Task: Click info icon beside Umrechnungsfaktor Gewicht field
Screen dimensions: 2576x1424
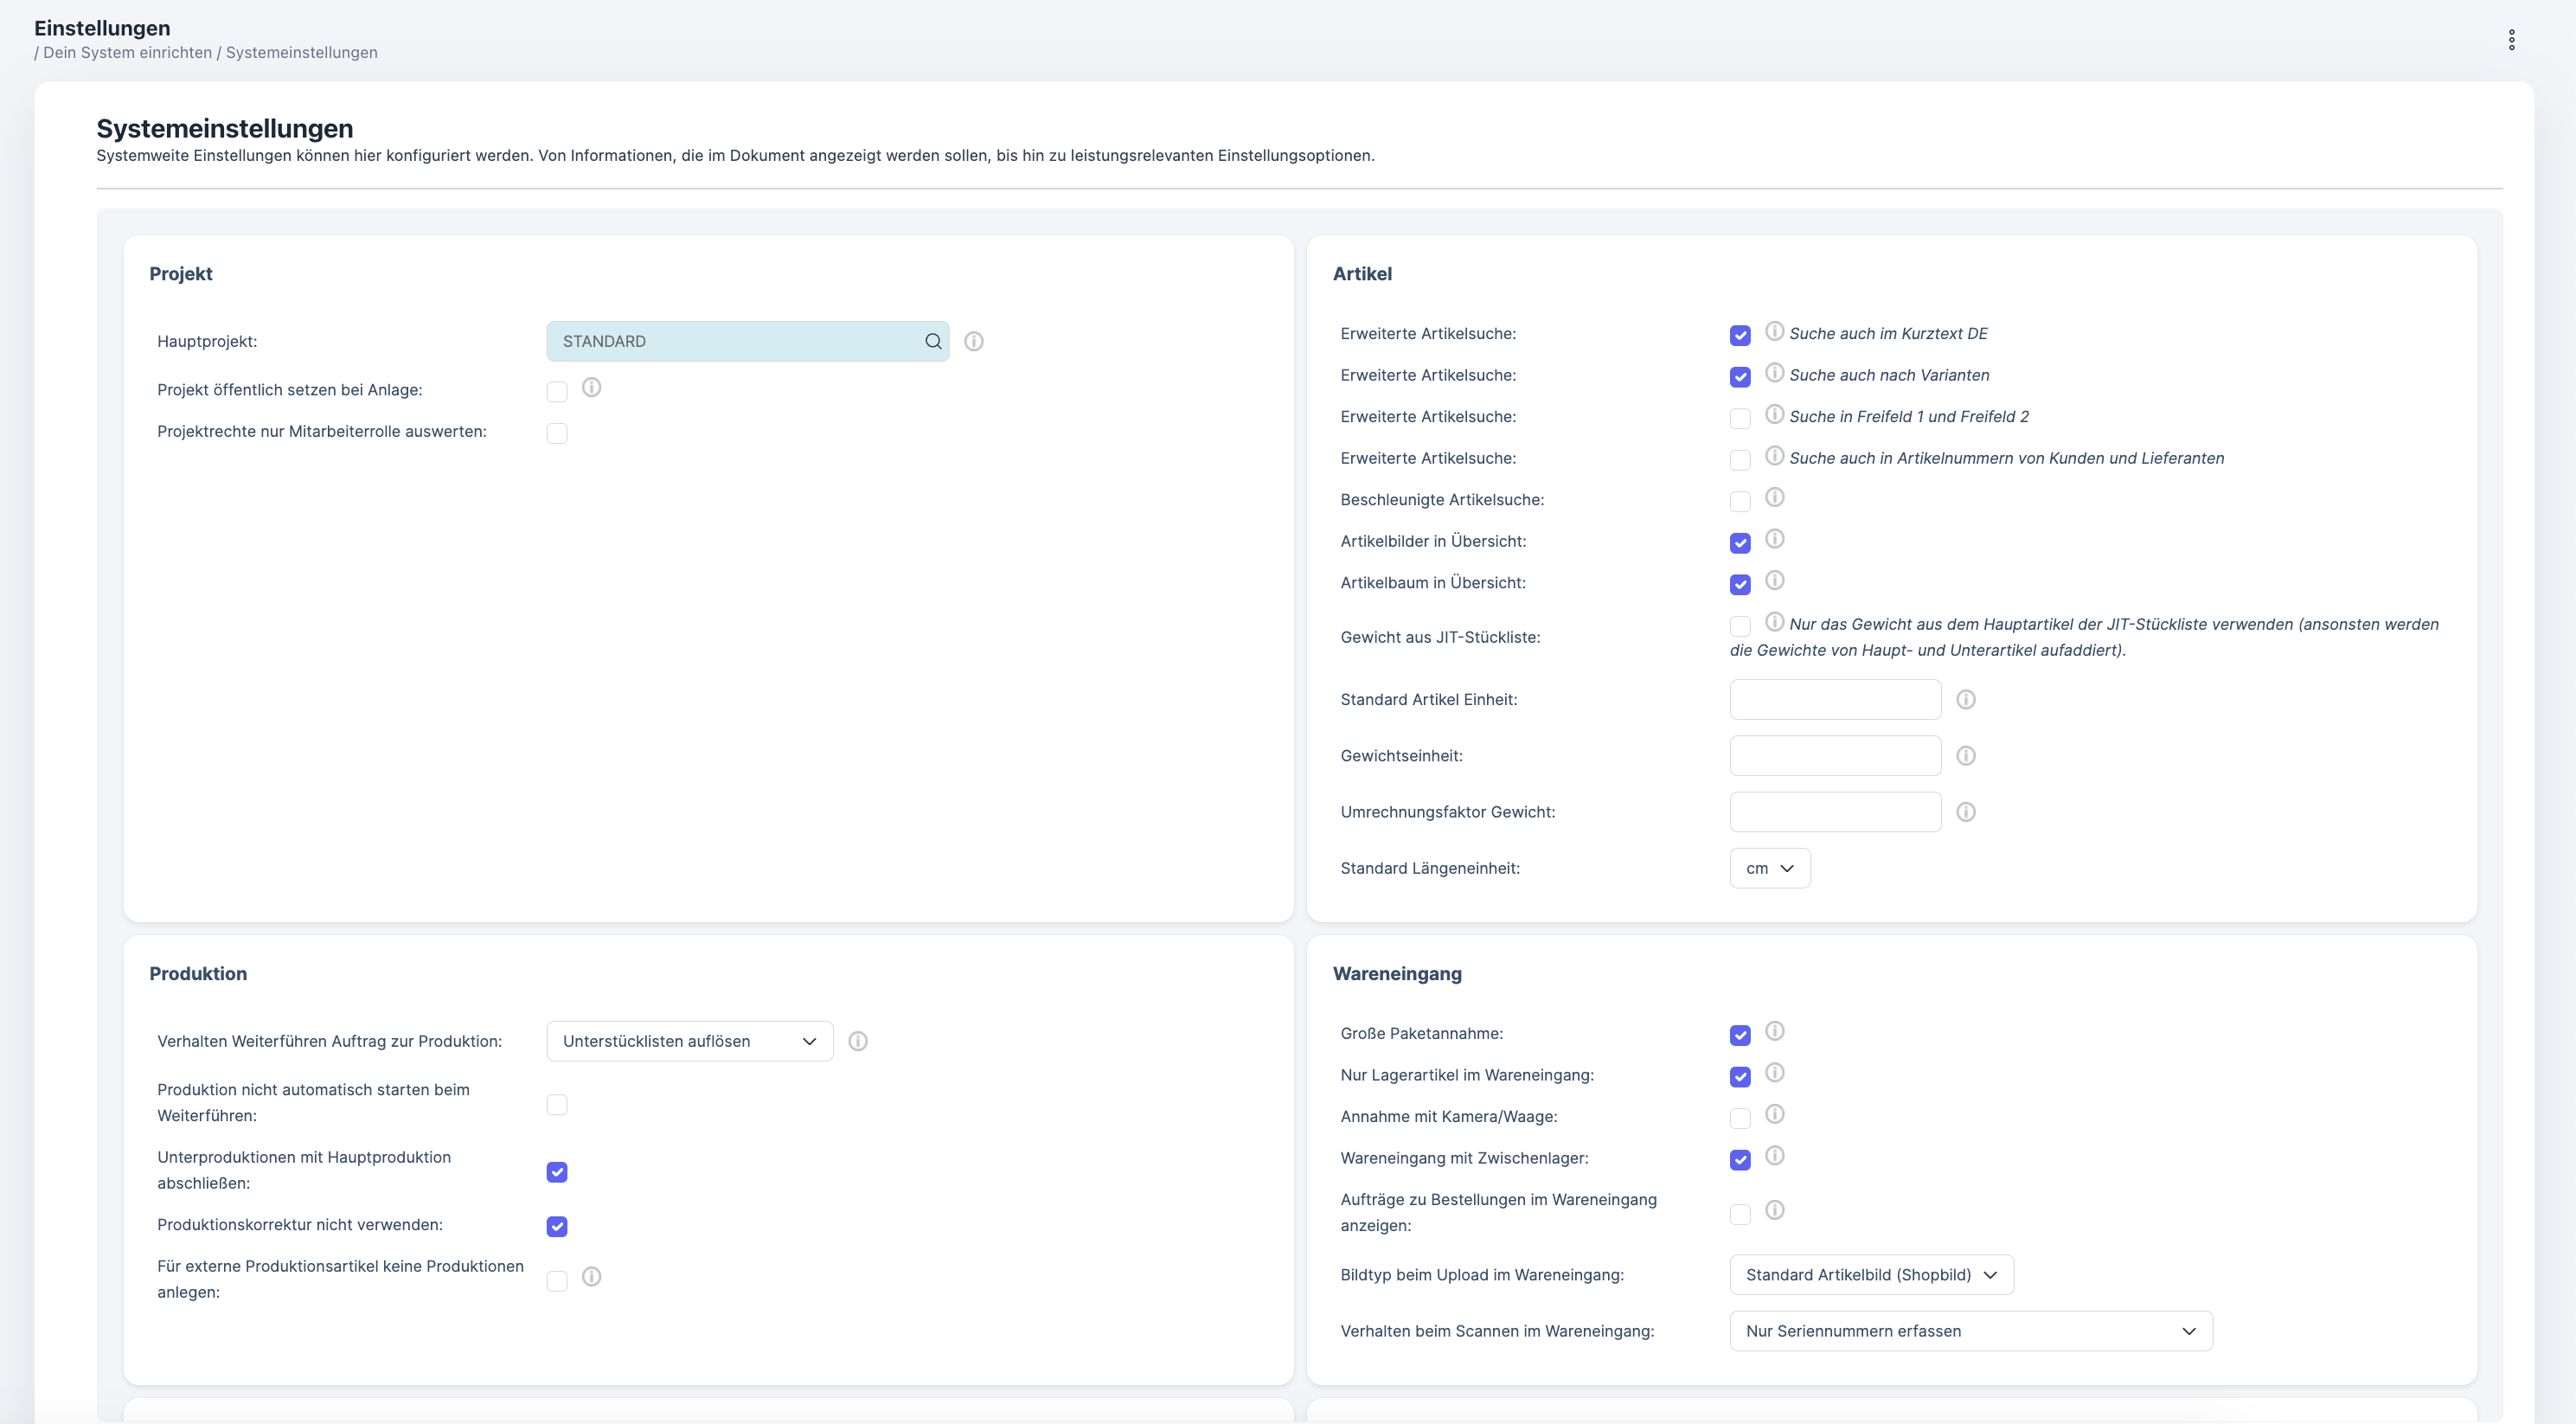Action: [1965, 812]
